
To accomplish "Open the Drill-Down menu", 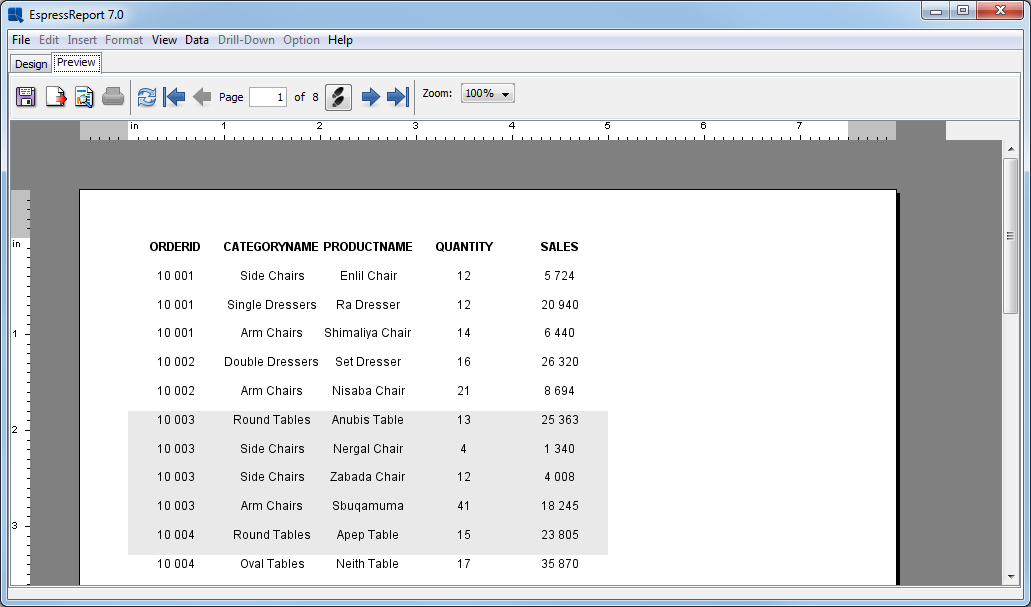I will click(246, 40).
